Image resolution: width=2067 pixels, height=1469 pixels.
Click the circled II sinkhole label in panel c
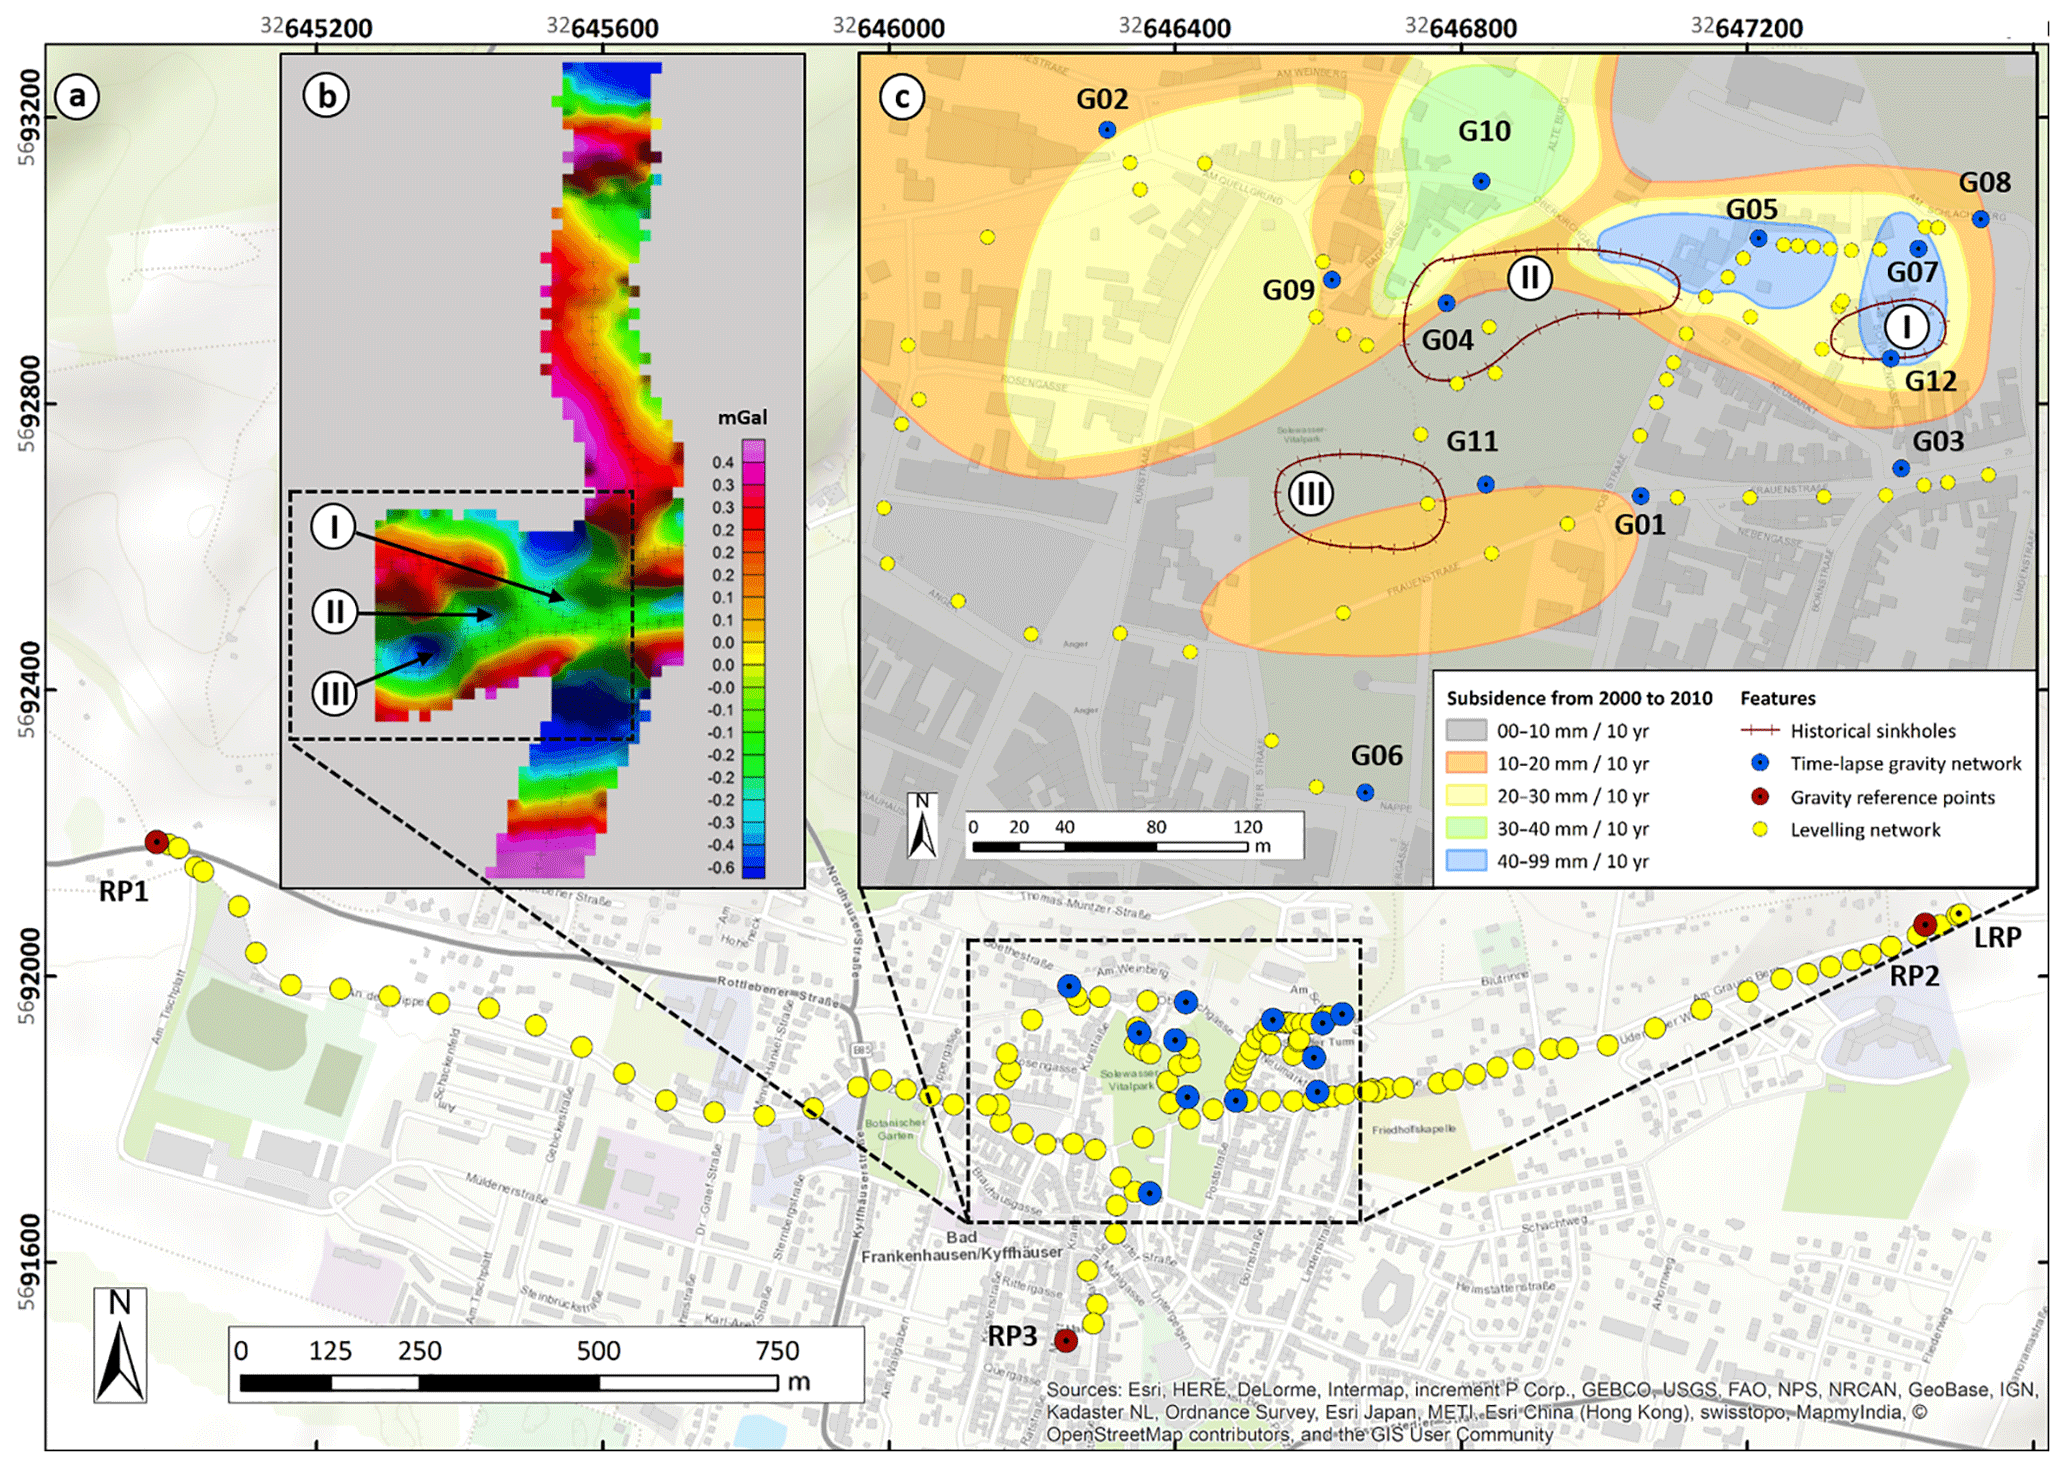(x=1529, y=277)
